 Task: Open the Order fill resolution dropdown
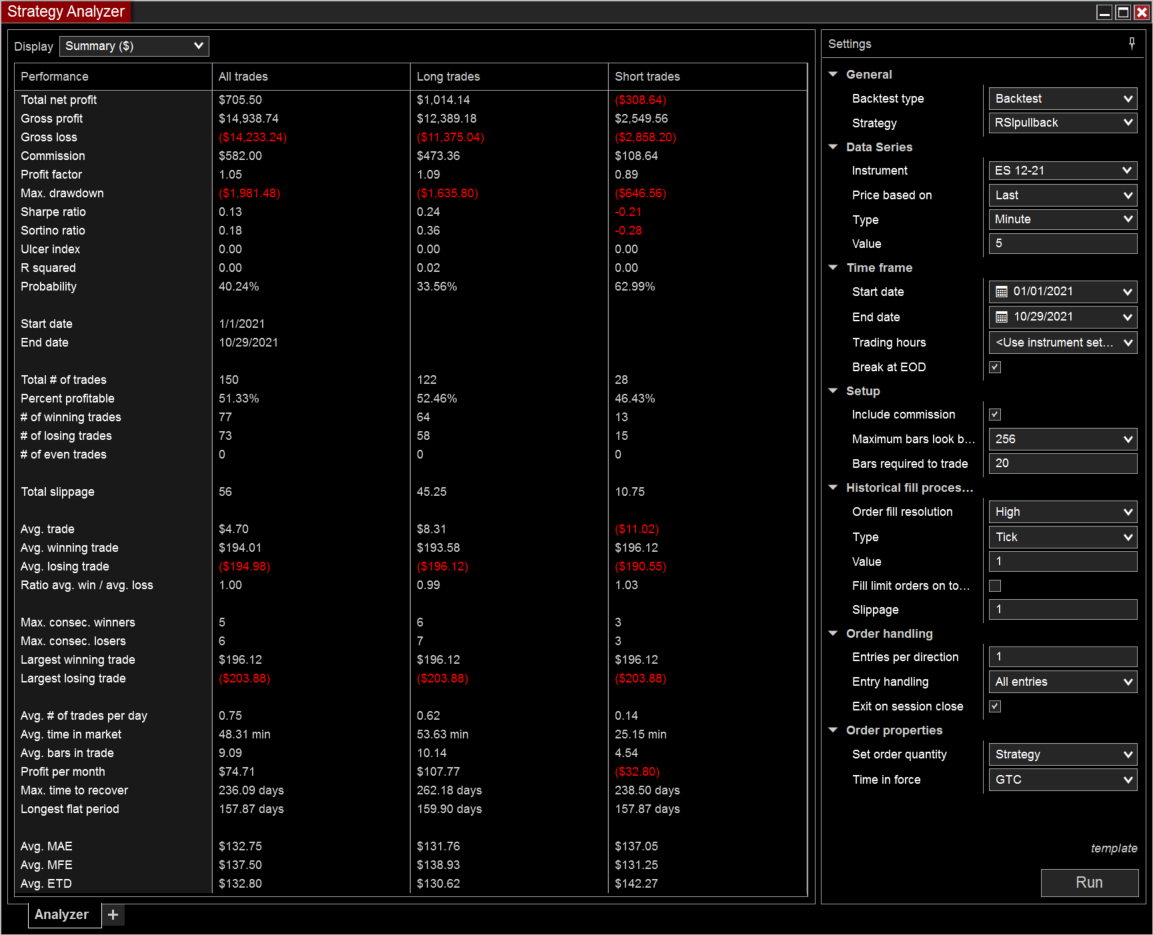1063,512
